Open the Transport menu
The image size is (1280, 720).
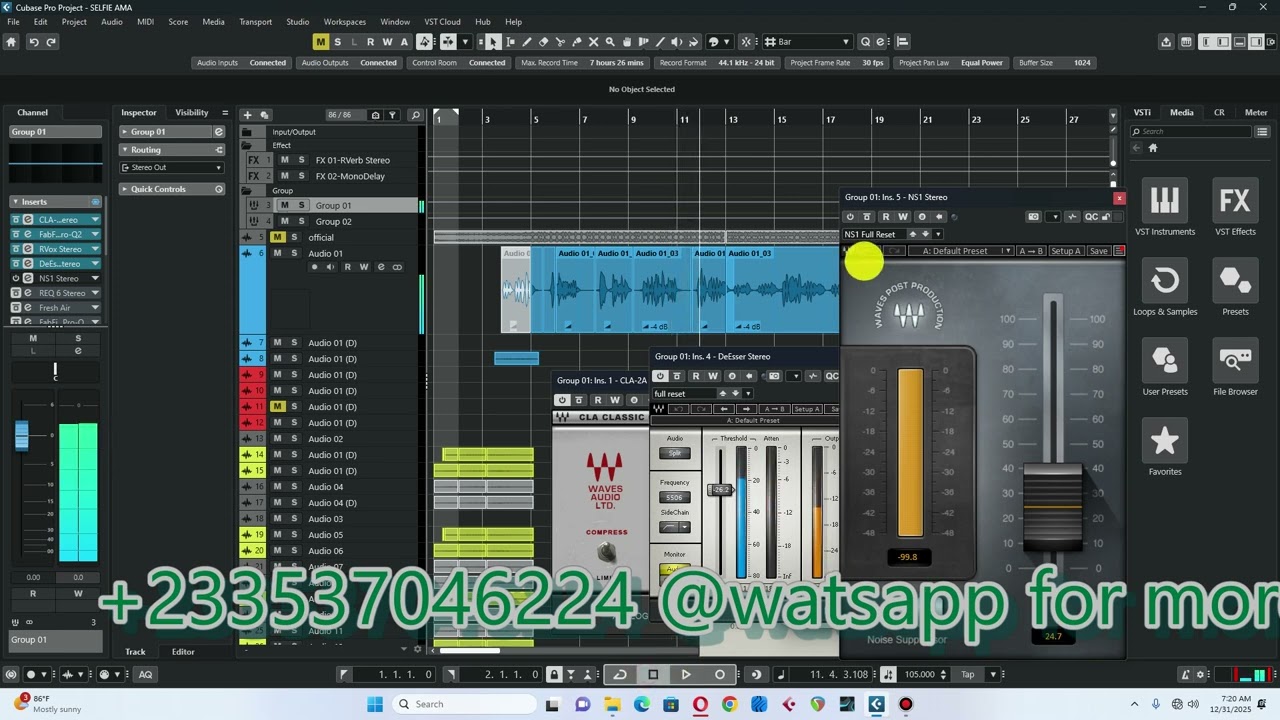(x=255, y=22)
